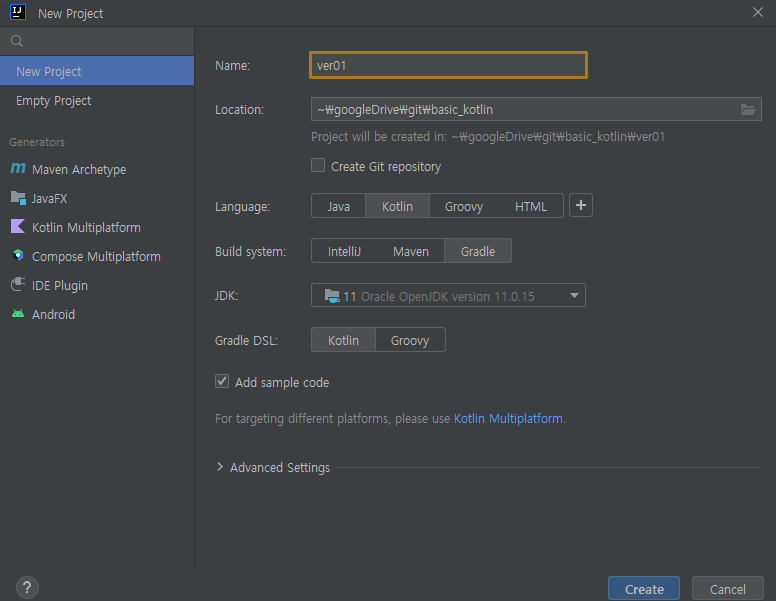Image resolution: width=776 pixels, height=601 pixels.
Task: Set build system to Maven
Action: [411, 251]
